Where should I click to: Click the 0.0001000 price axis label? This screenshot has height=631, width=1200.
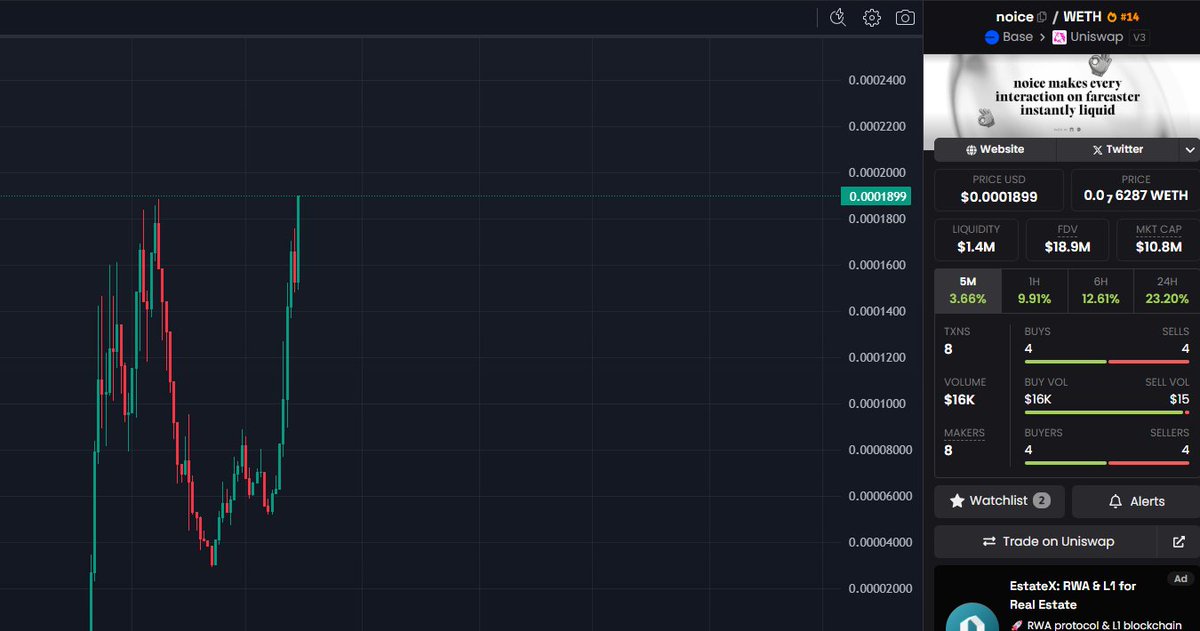pyautogui.click(x=877, y=404)
